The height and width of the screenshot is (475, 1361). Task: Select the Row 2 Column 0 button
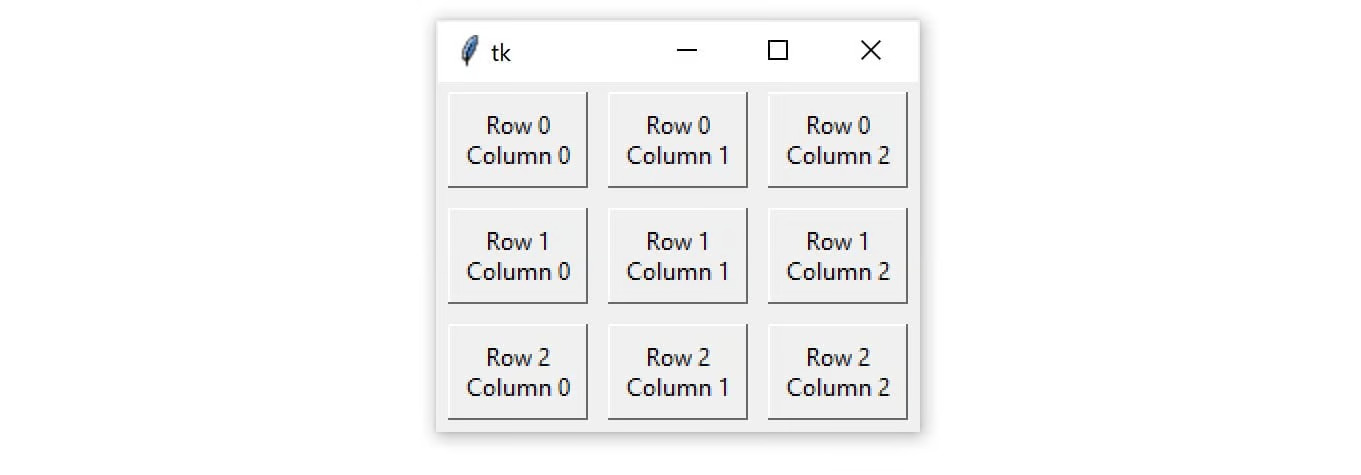[518, 372]
